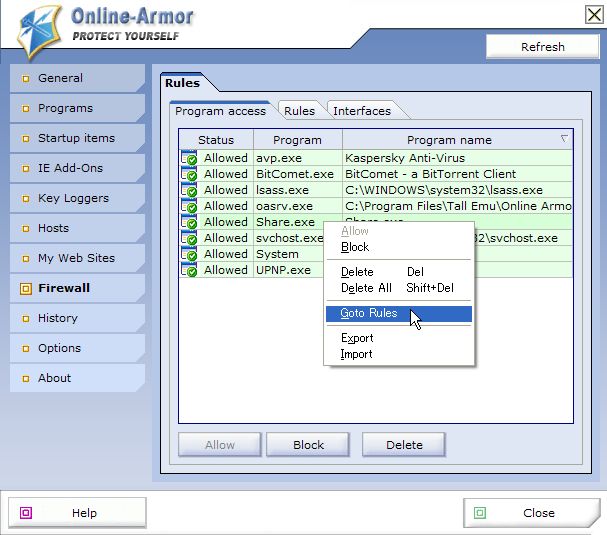607x535 pixels.
Task: Sort by the Status column header
Action: [216, 140]
